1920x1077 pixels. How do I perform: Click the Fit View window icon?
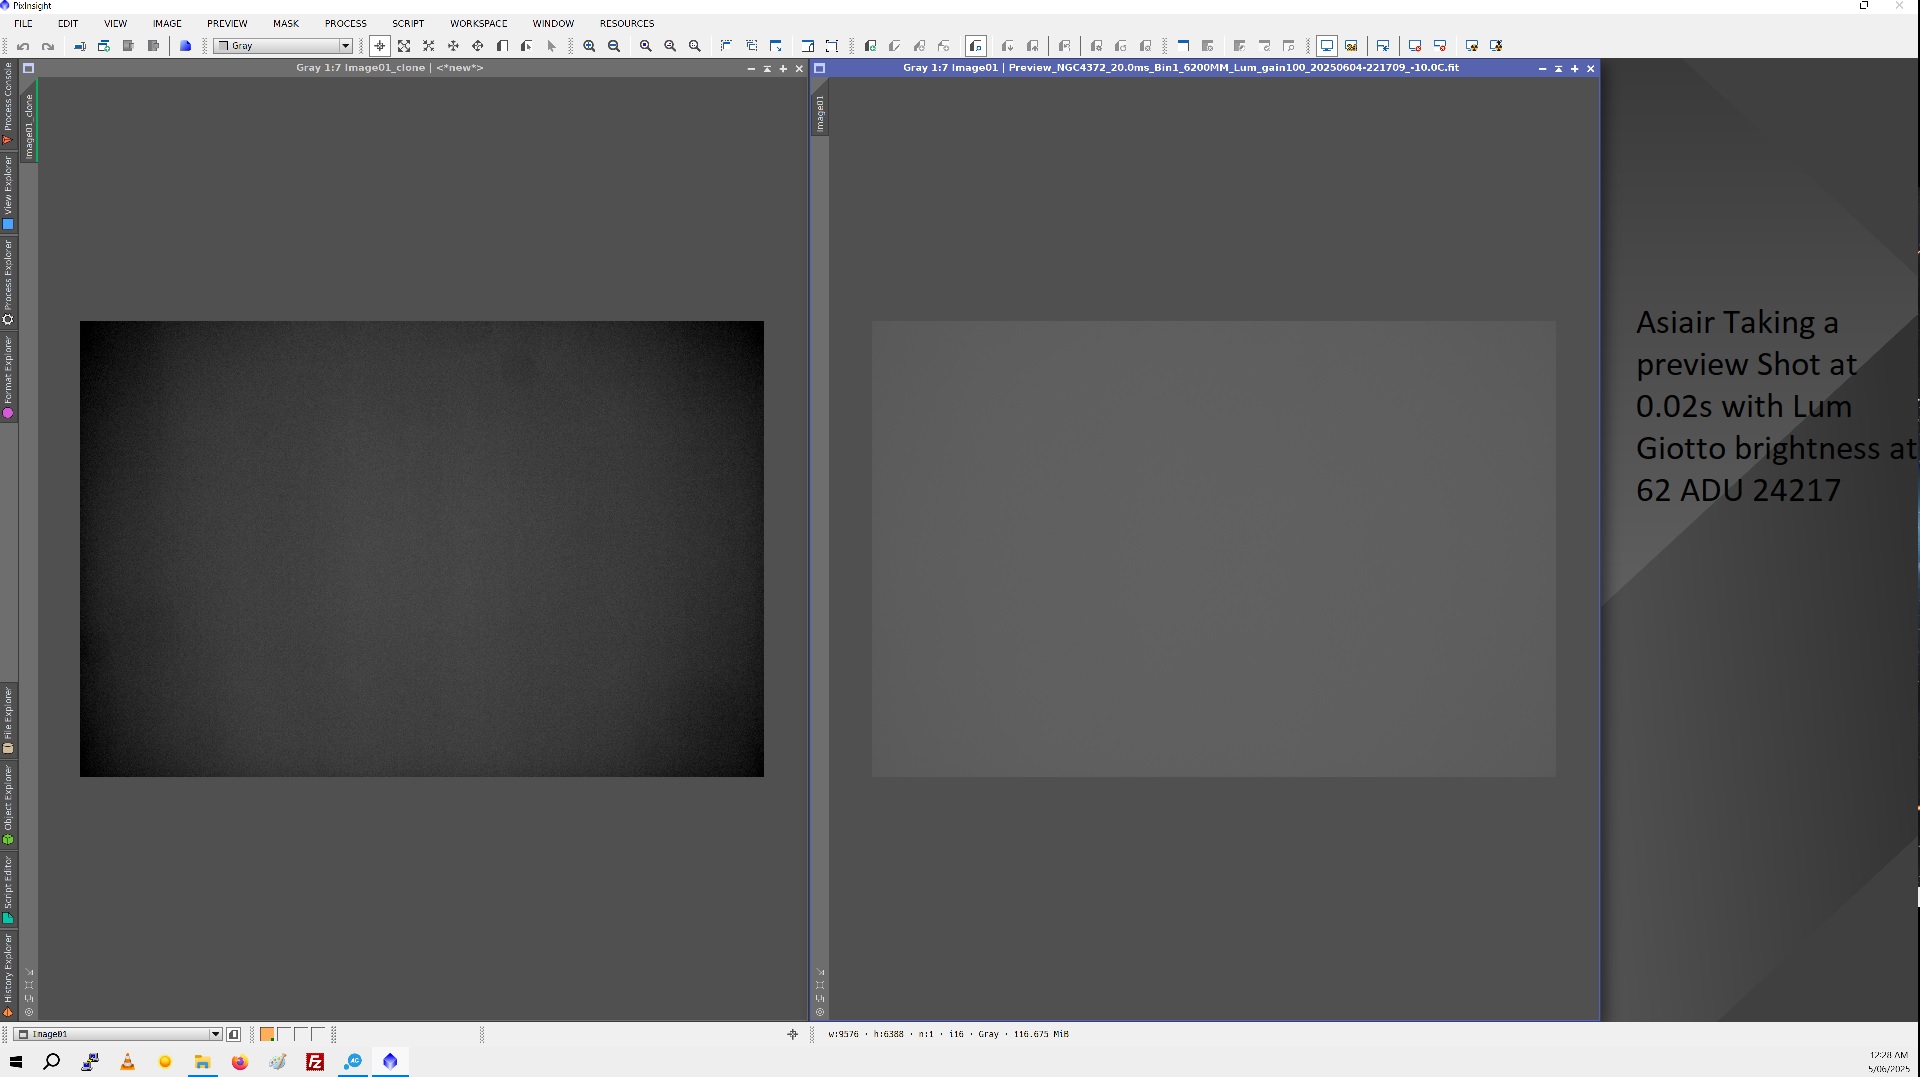pos(727,46)
